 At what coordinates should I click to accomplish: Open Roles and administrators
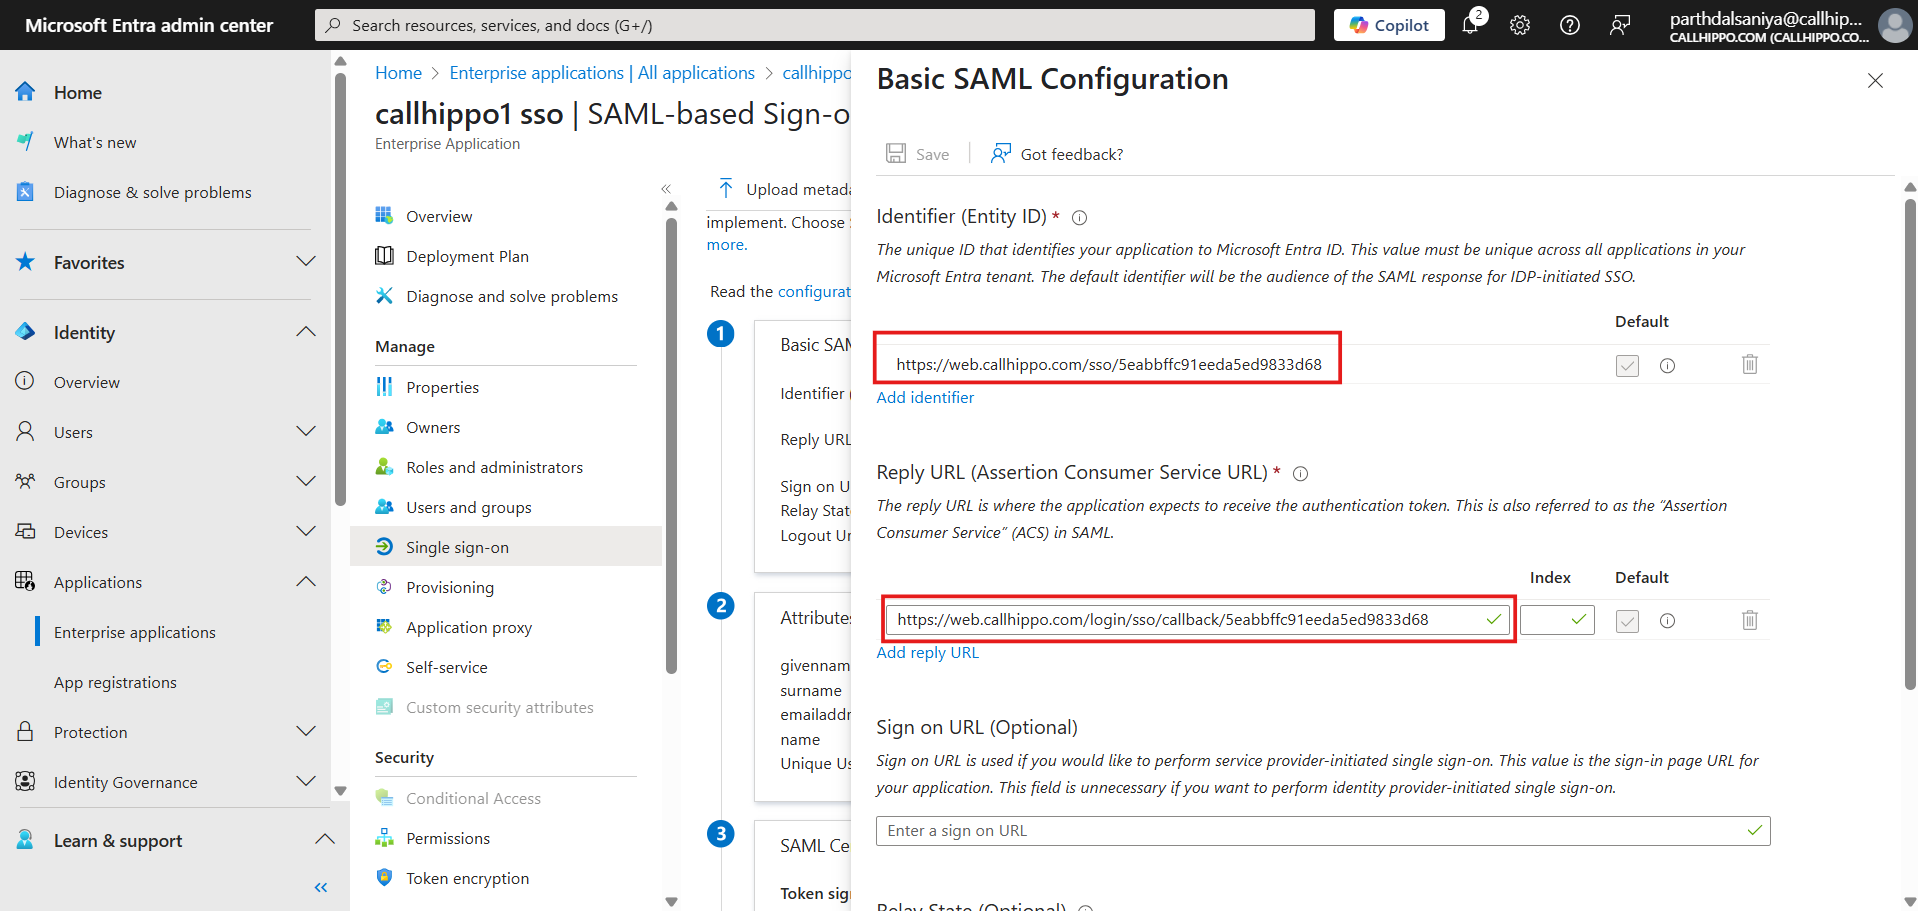494,467
